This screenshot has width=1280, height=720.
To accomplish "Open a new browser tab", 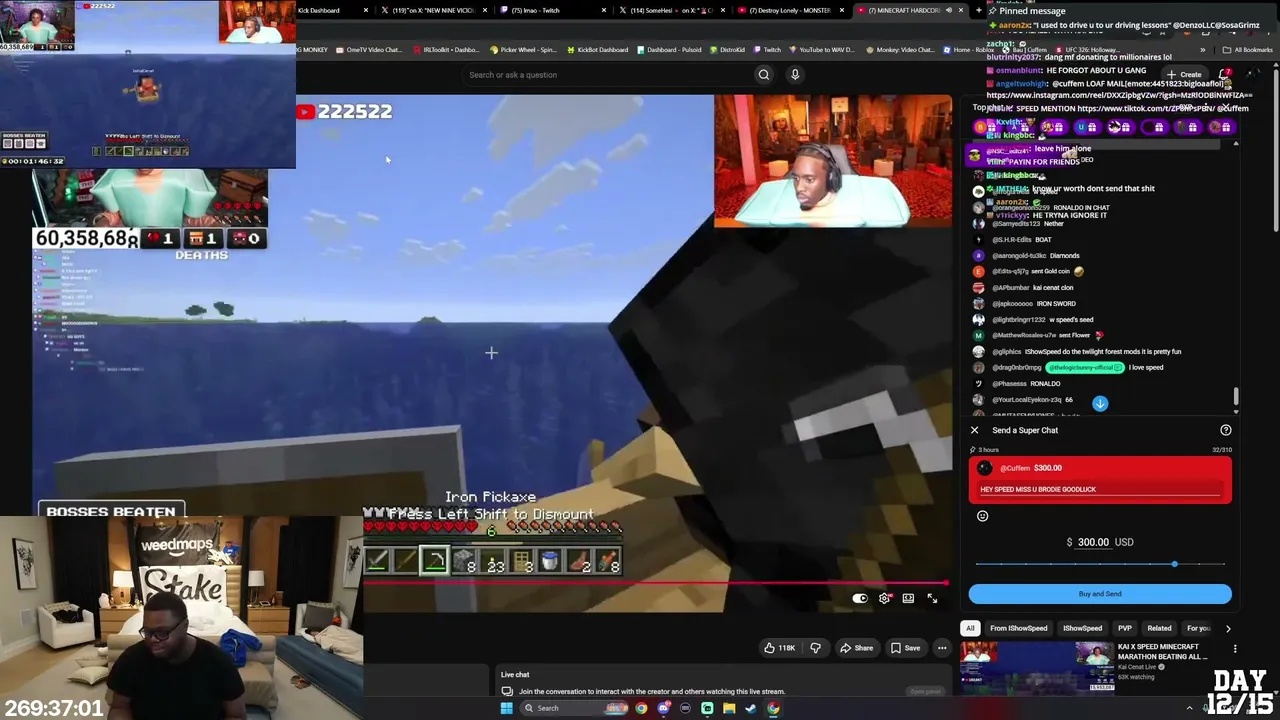I will [979, 10].
